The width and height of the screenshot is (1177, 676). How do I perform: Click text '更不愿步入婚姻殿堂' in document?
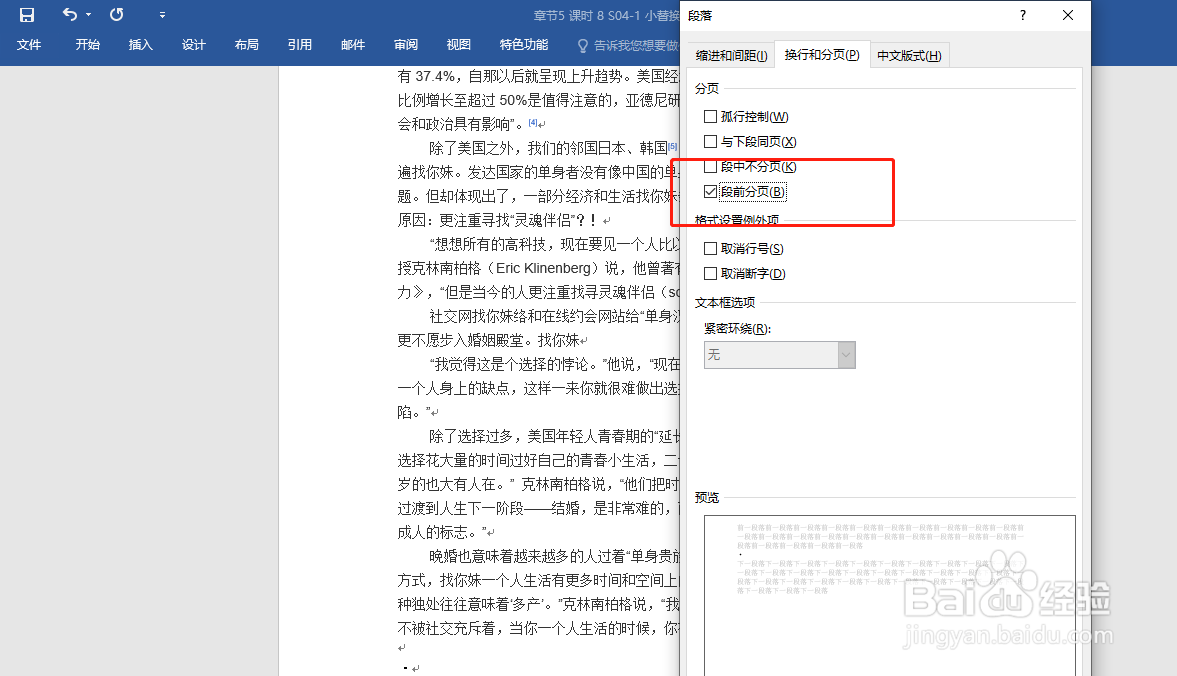(x=460, y=340)
